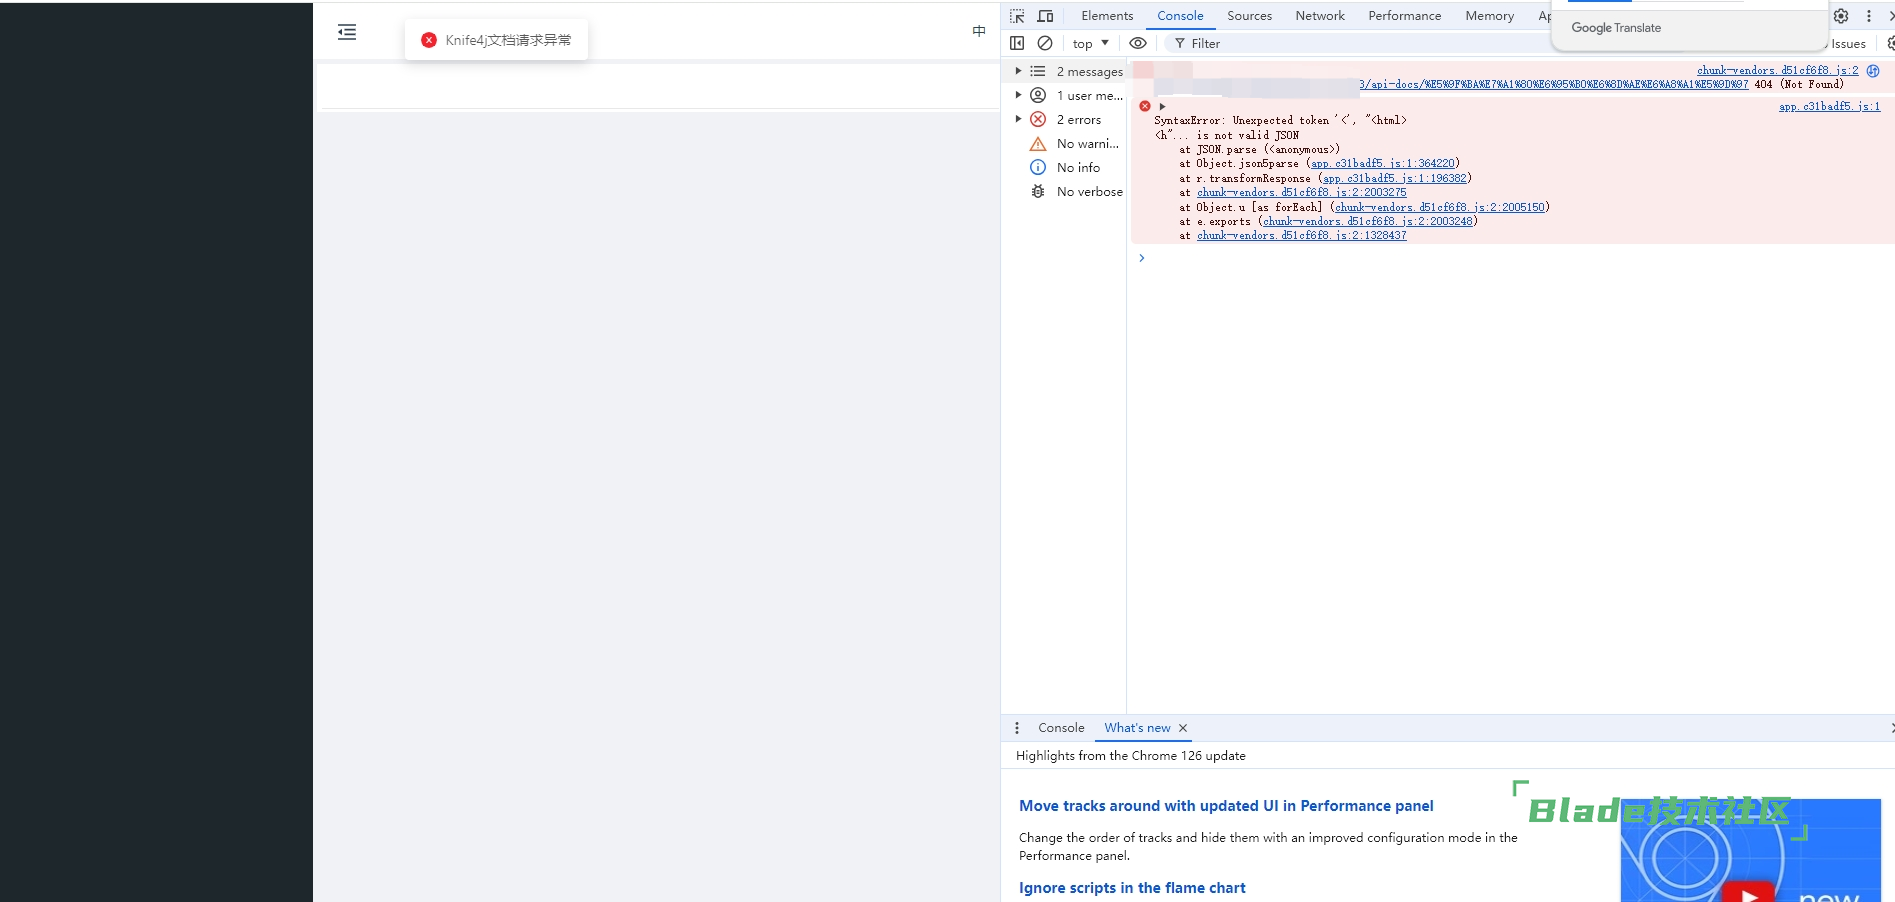Switch to the Elements tab
The height and width of the screenshot is (902, 1895).
[x=1107, y=16]
